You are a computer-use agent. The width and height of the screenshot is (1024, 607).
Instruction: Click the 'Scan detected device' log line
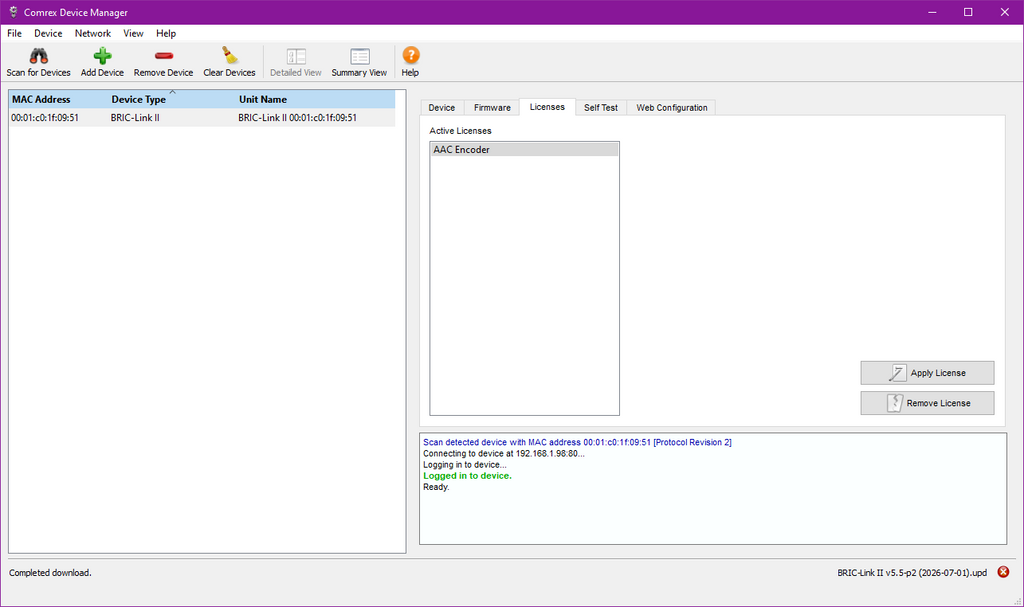(x=577, y=442)
